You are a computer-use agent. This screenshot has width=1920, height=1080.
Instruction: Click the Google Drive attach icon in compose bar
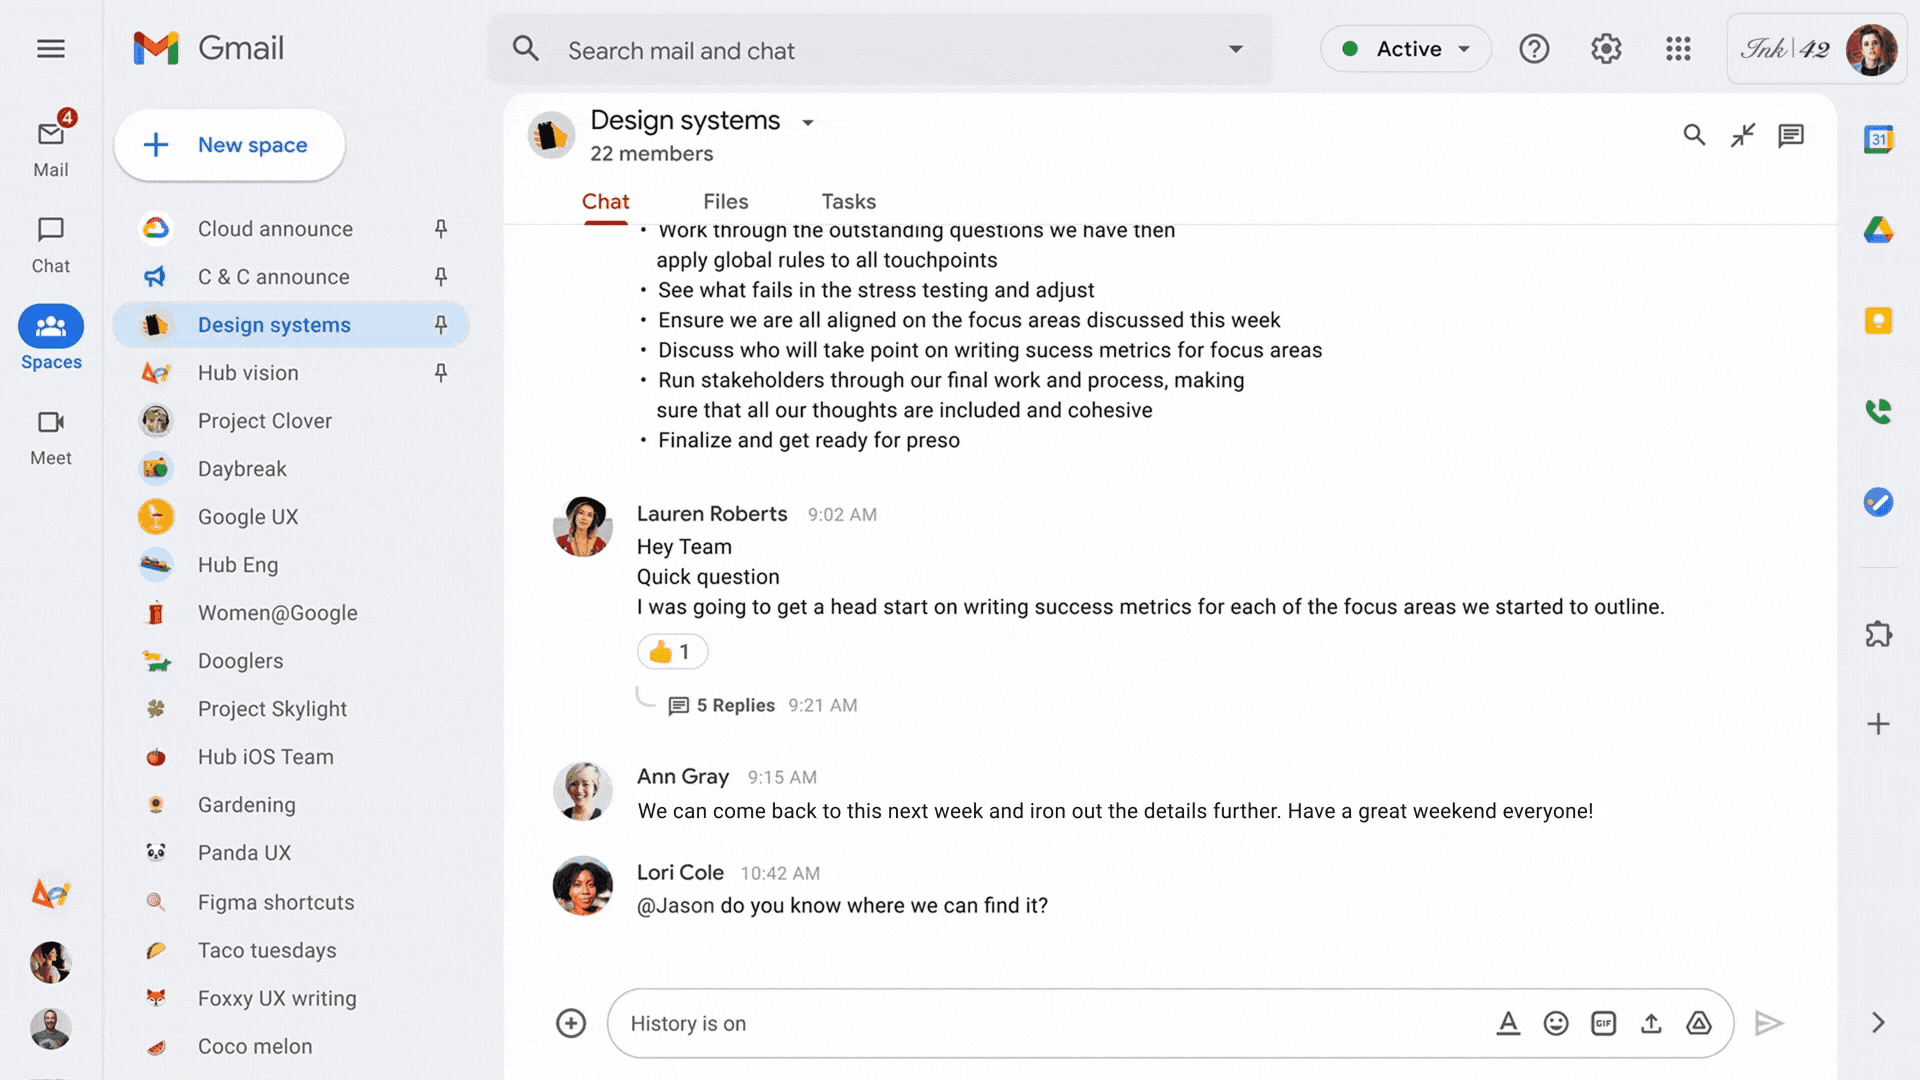coord(1700,1023)
